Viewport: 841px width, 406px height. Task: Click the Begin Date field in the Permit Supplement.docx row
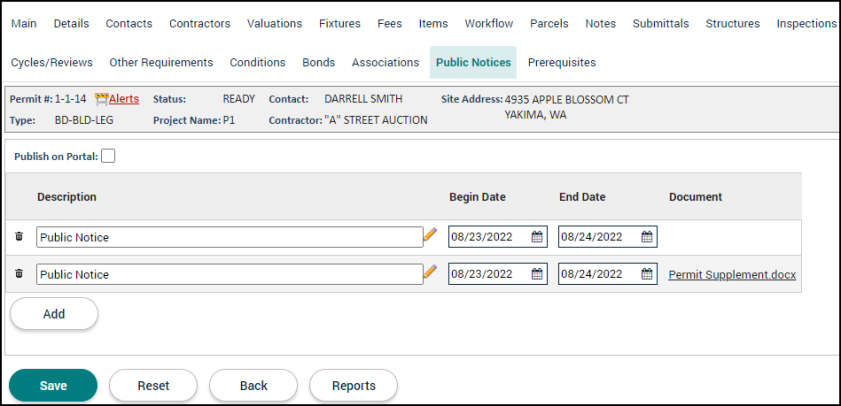click(x=498, y=274)
